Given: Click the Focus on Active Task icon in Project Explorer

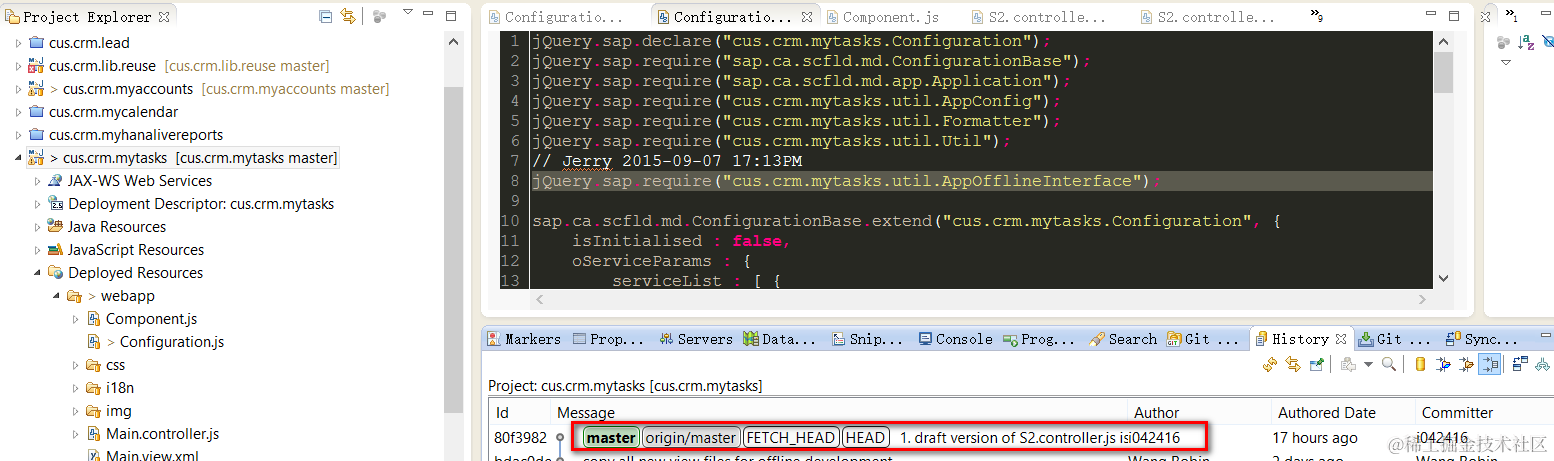Looking at the screenshot, I should (x=379, y=17).
